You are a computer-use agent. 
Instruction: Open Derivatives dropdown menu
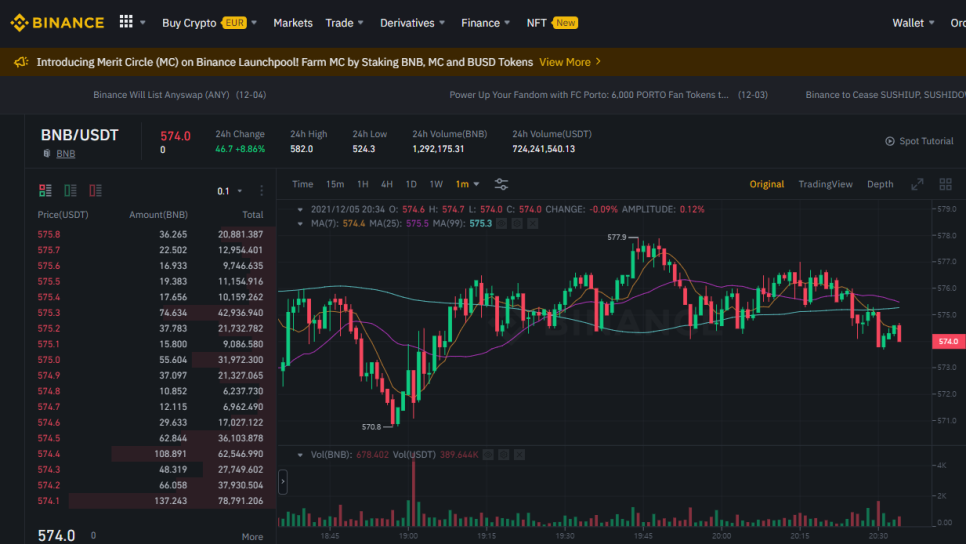412,23
